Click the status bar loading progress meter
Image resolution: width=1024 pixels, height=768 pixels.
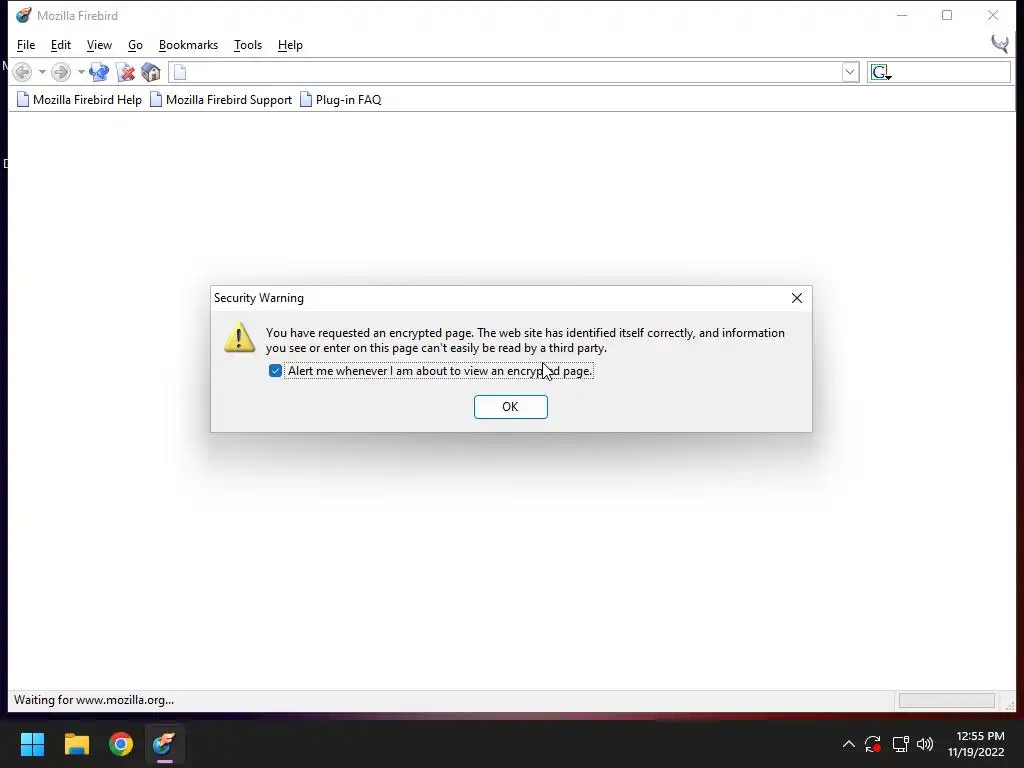tap(946, 701)
